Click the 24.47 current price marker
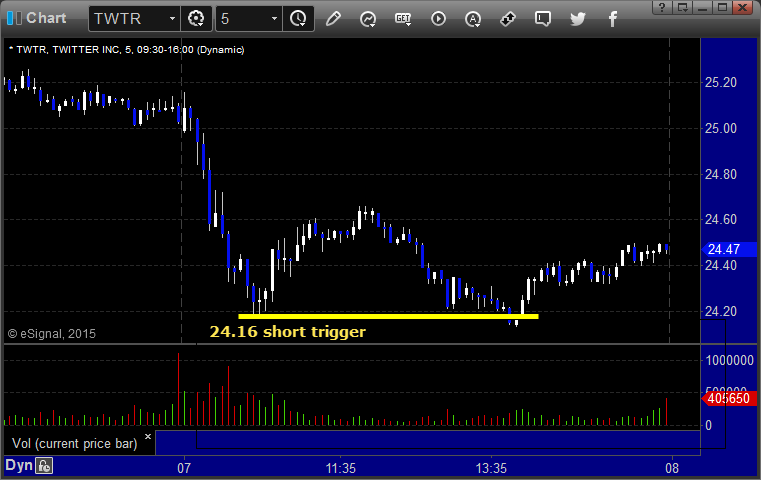This screenshot has height=480, width=761. click(x=729, y=249)
